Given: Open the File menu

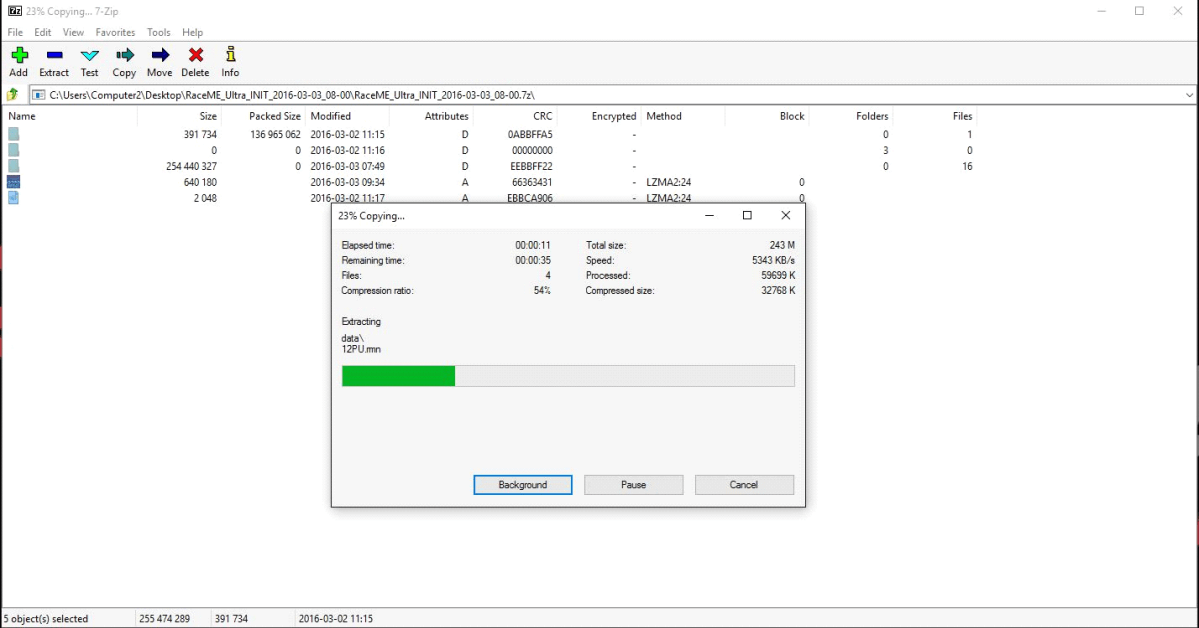Looking at the screenshot, I should point(15,33).
